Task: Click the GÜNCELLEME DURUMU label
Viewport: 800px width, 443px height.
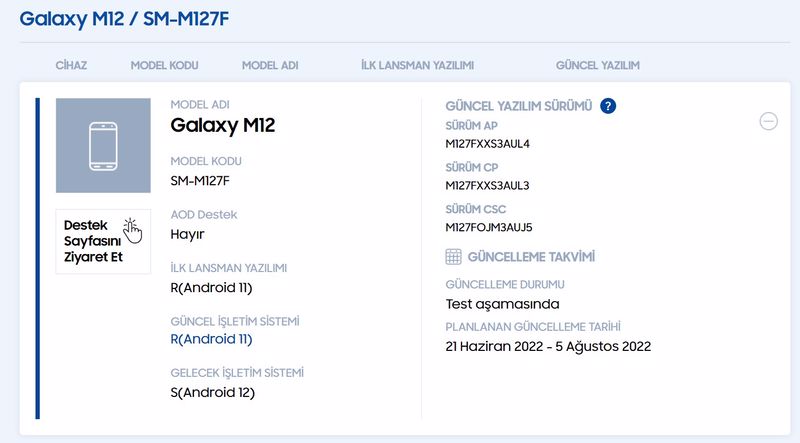Action: [505, 284]
